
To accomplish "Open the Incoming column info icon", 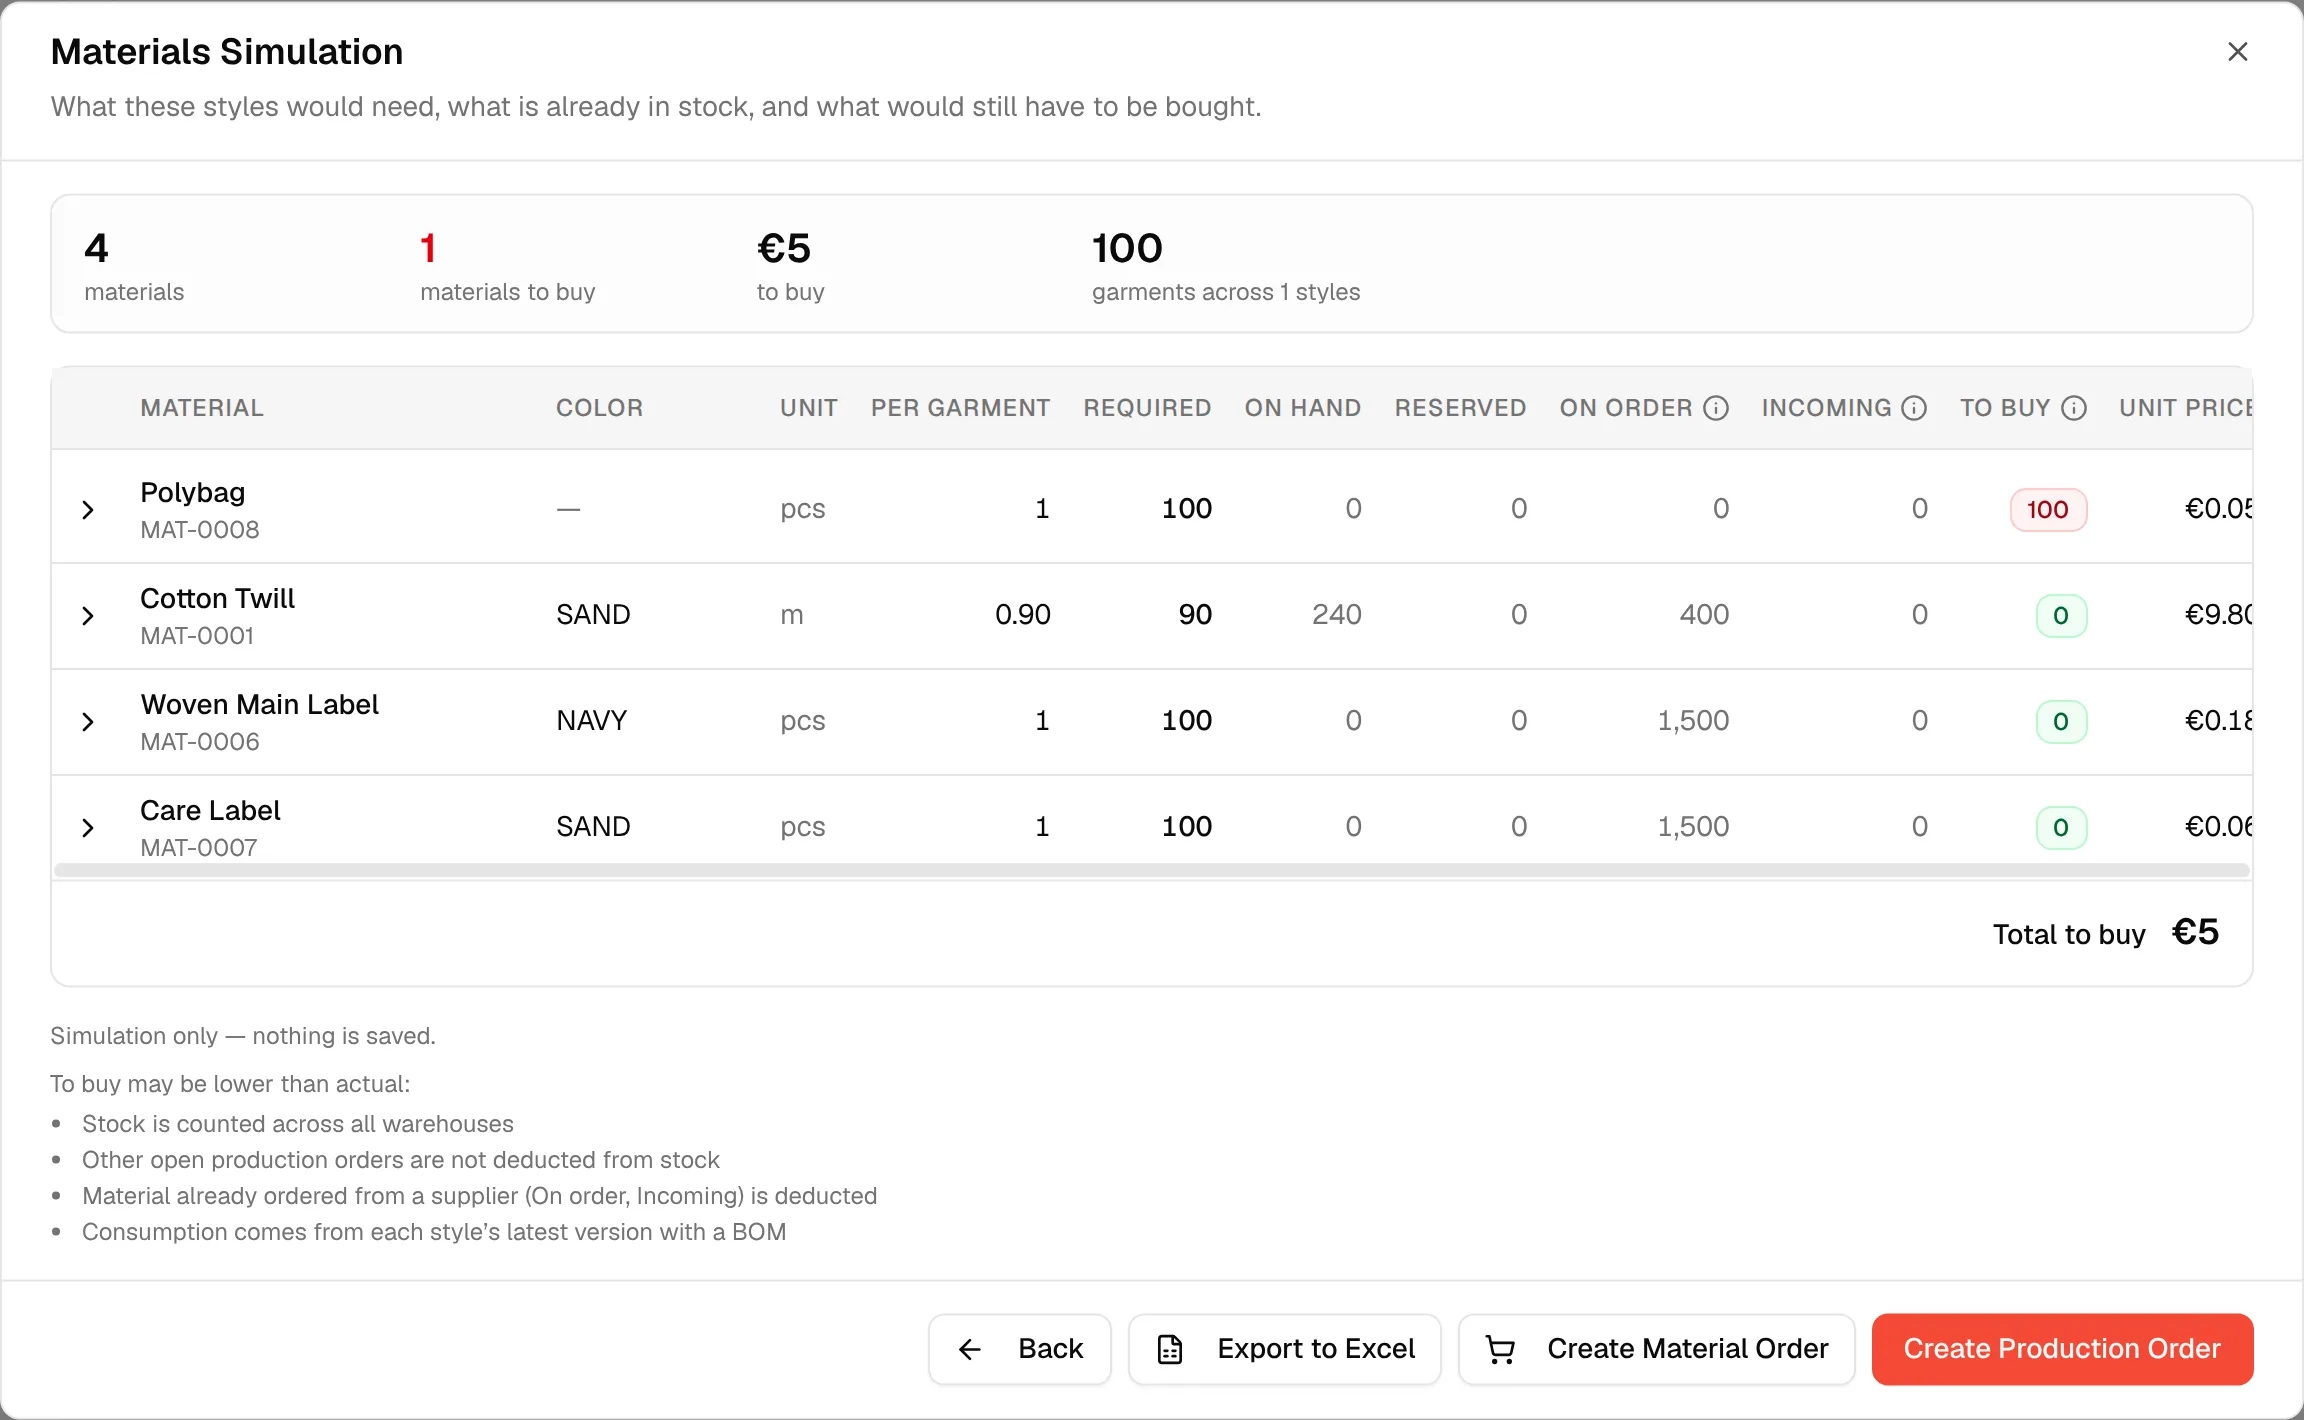I will point(1914,408).
